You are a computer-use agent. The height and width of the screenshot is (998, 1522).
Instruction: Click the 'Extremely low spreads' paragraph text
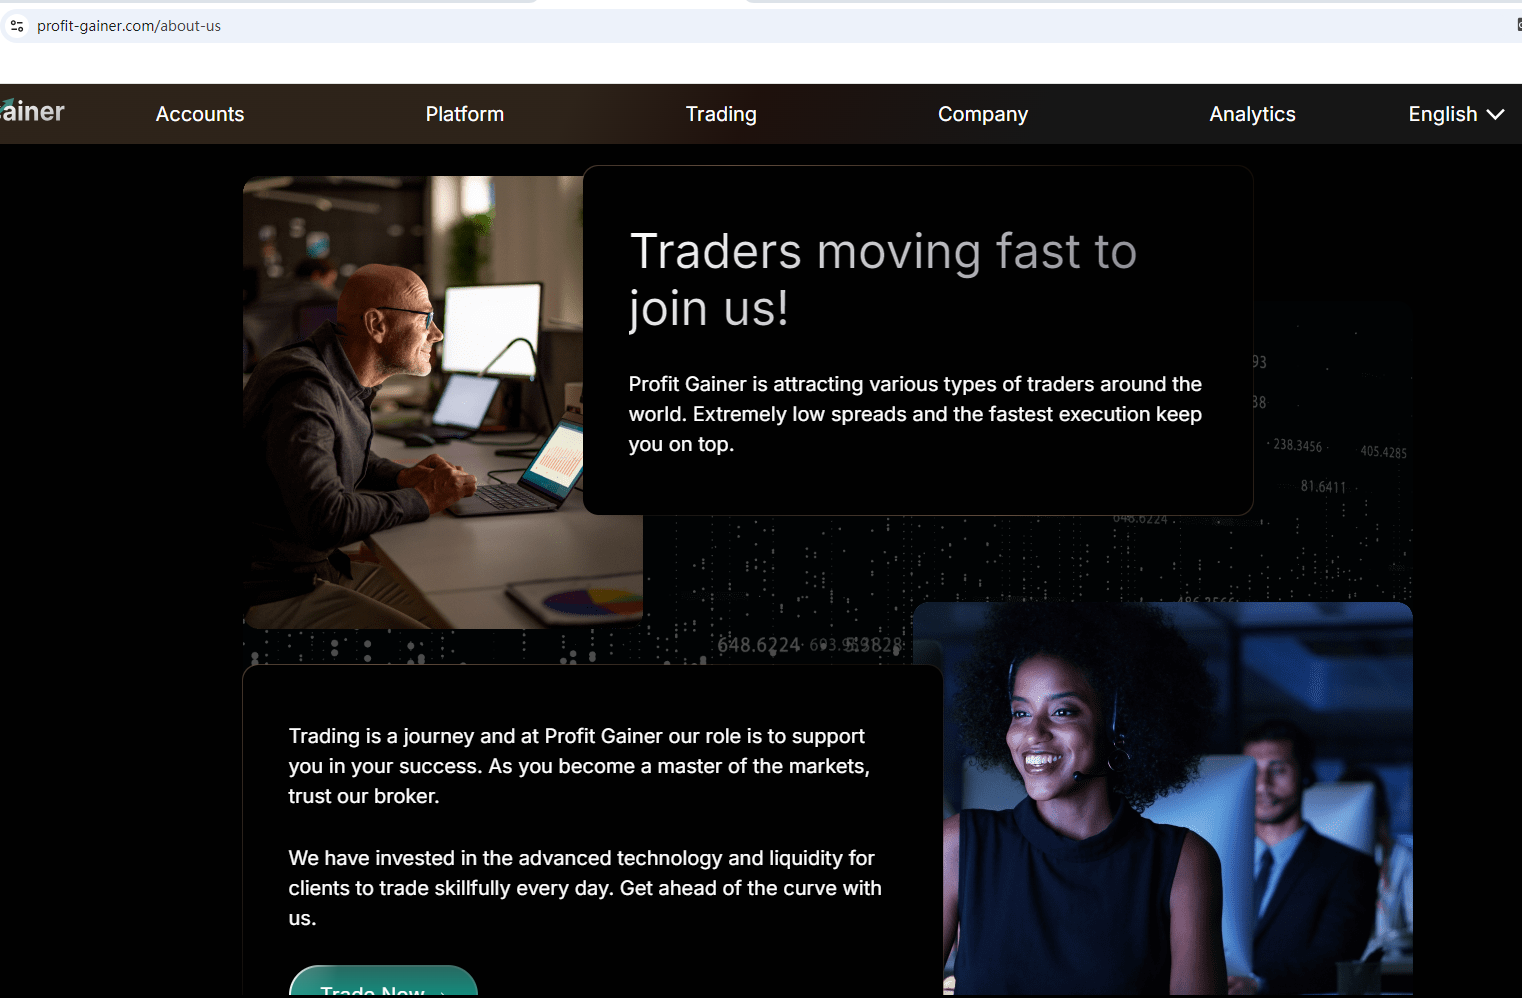(x=915, y=414)
